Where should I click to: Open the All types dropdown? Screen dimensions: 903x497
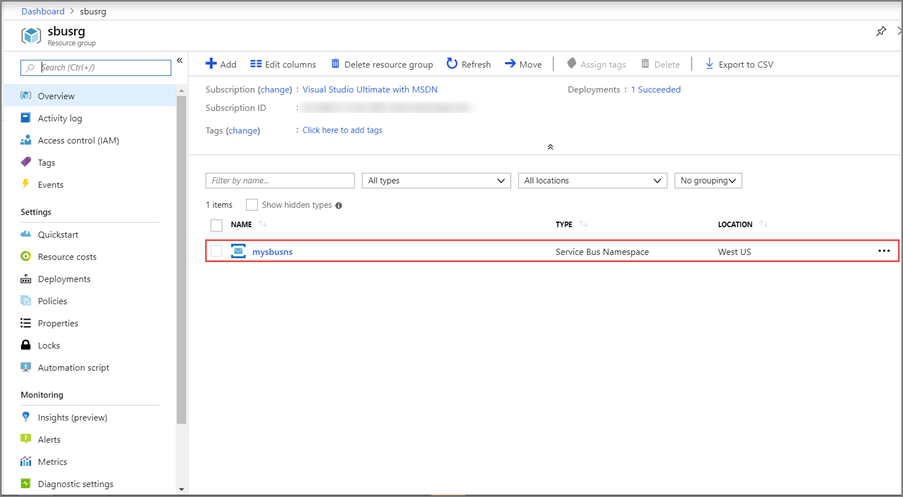[436, 181]
